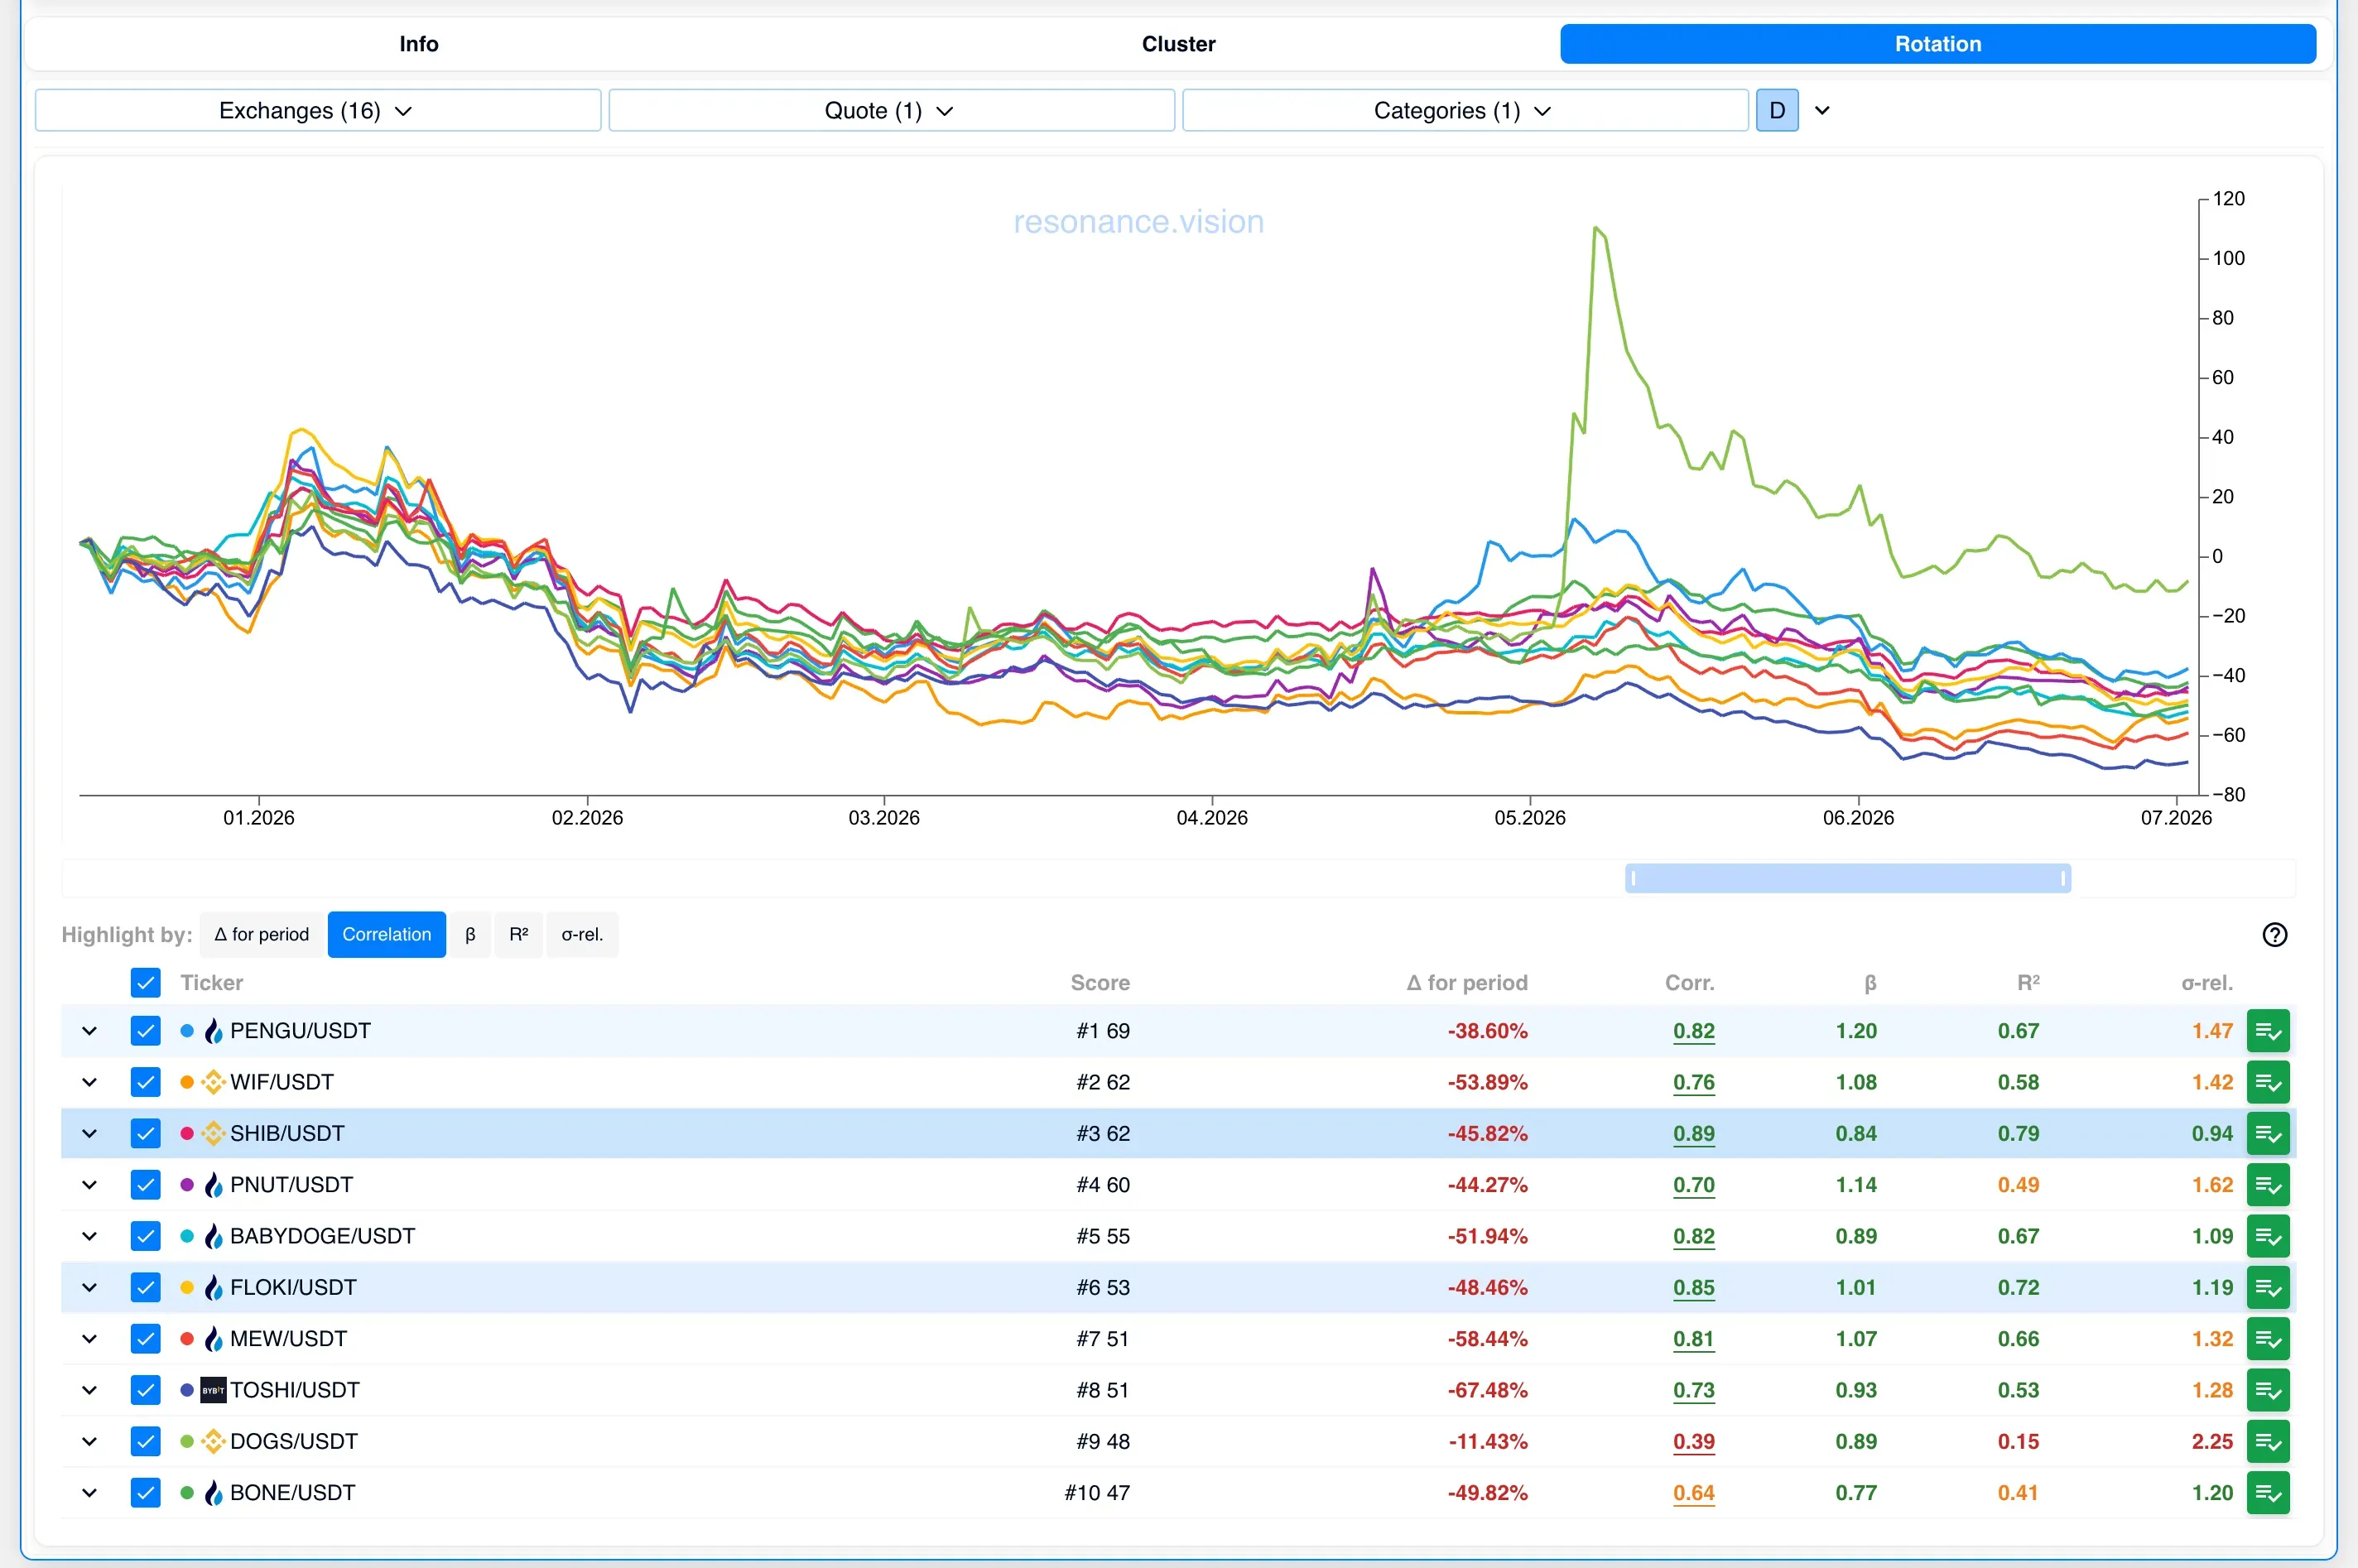This screenshot has height=1568, width=2358.
Task: Open the Categories (1) dropdown
Action: [x=1465, y=110]
